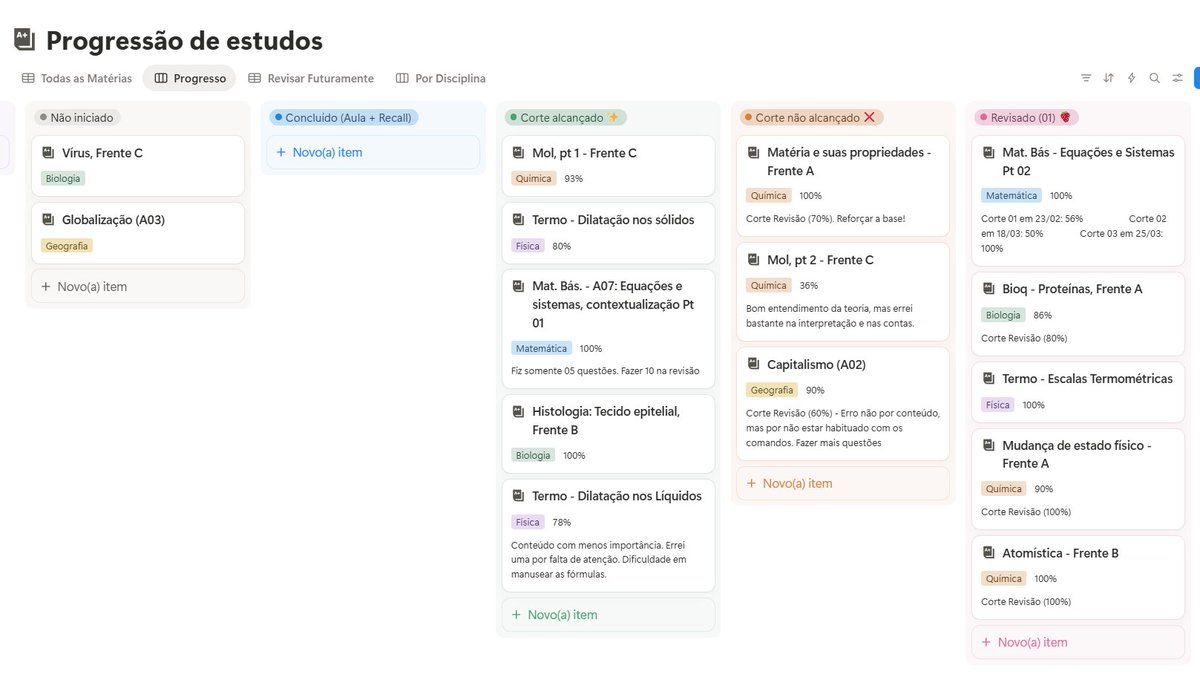Click Biologia tag on Vírus card

coord(63,178)
